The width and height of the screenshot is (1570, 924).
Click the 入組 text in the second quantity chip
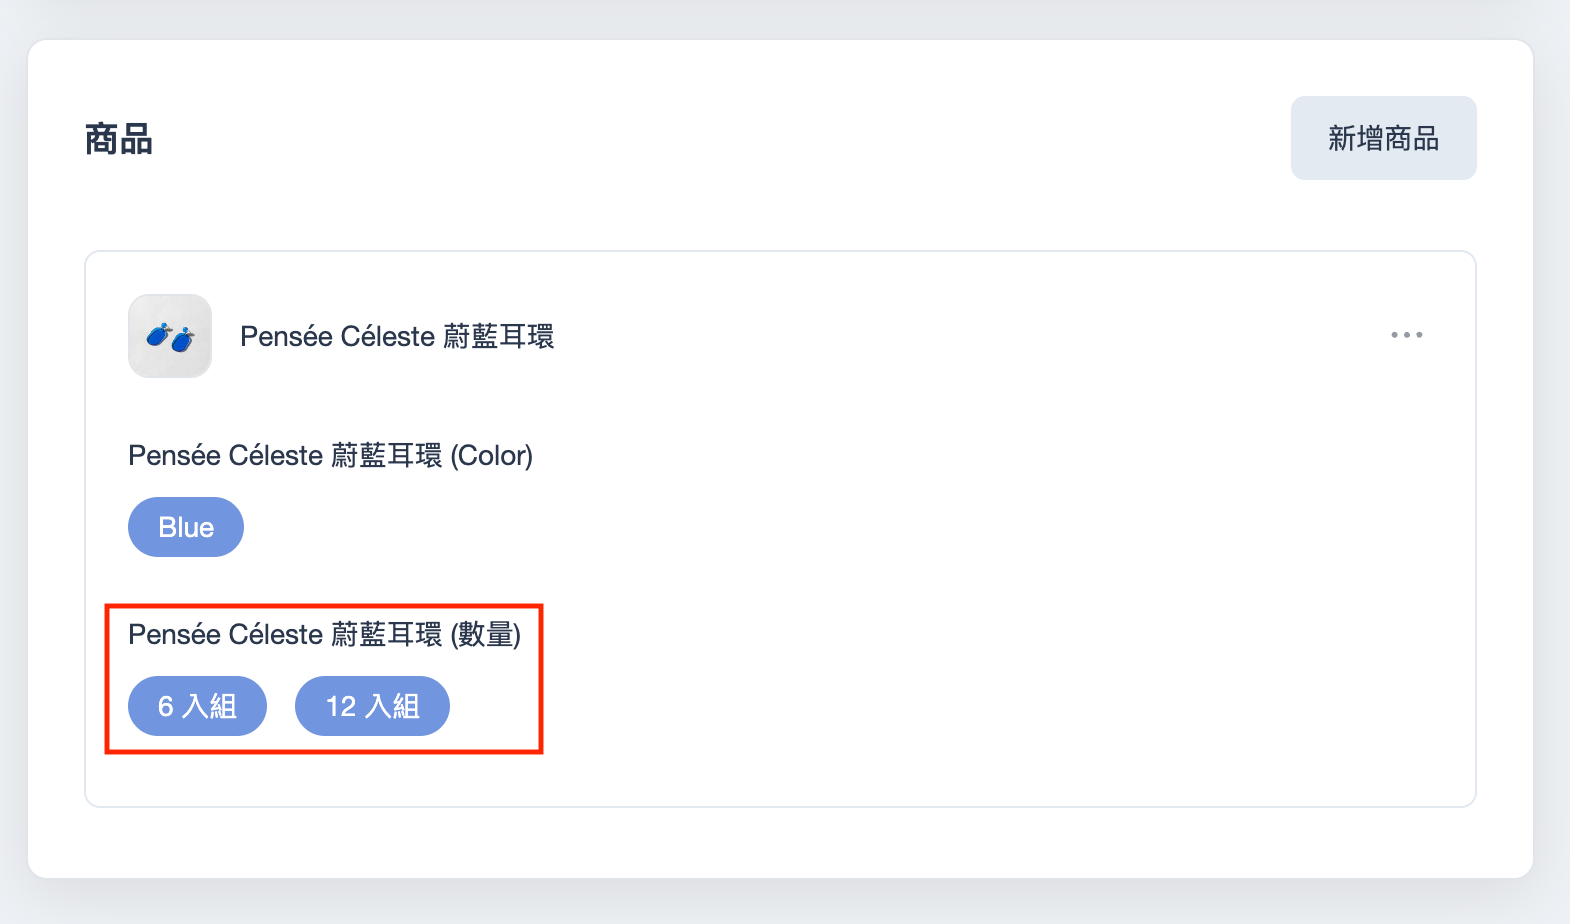pyautogui.click(x=393, y=706)
